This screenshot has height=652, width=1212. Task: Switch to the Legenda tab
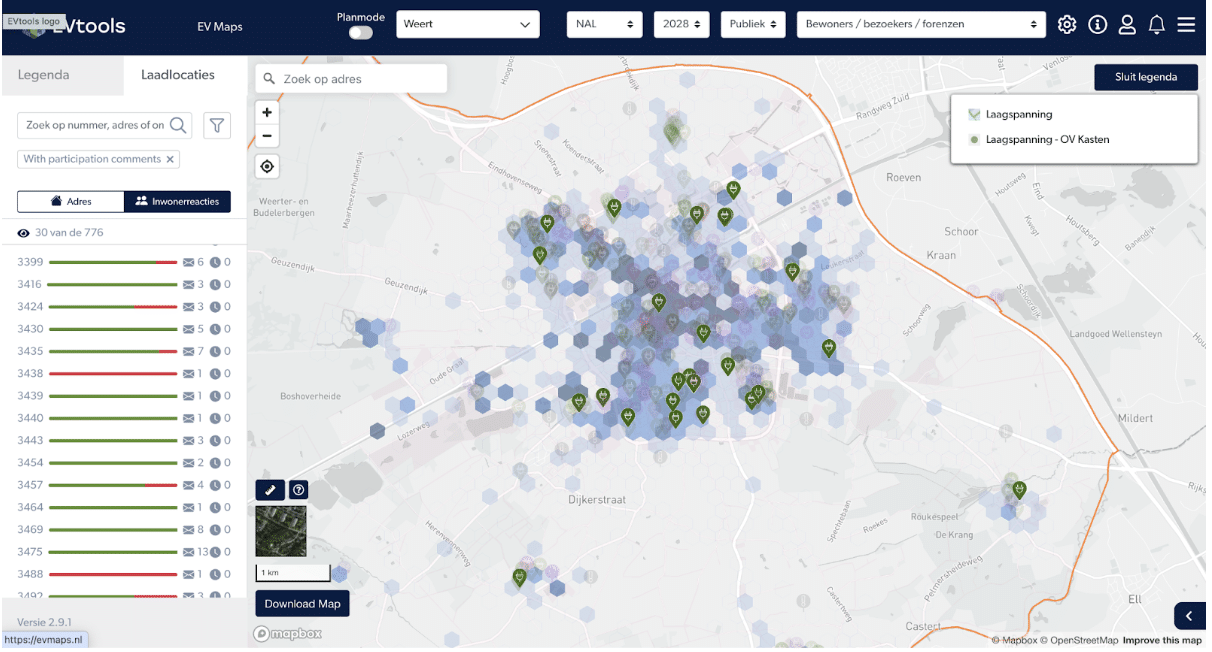coord(44,75)
